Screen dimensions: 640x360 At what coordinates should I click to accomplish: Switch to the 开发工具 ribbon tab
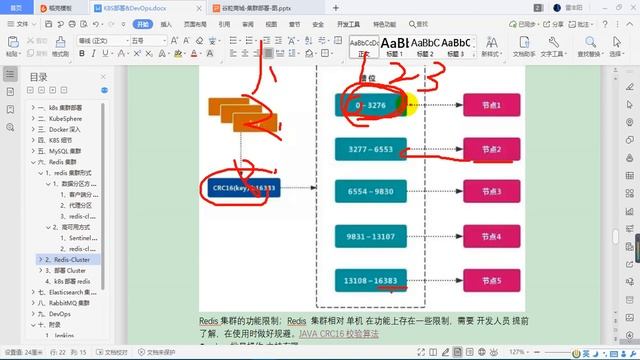point(348,24)
